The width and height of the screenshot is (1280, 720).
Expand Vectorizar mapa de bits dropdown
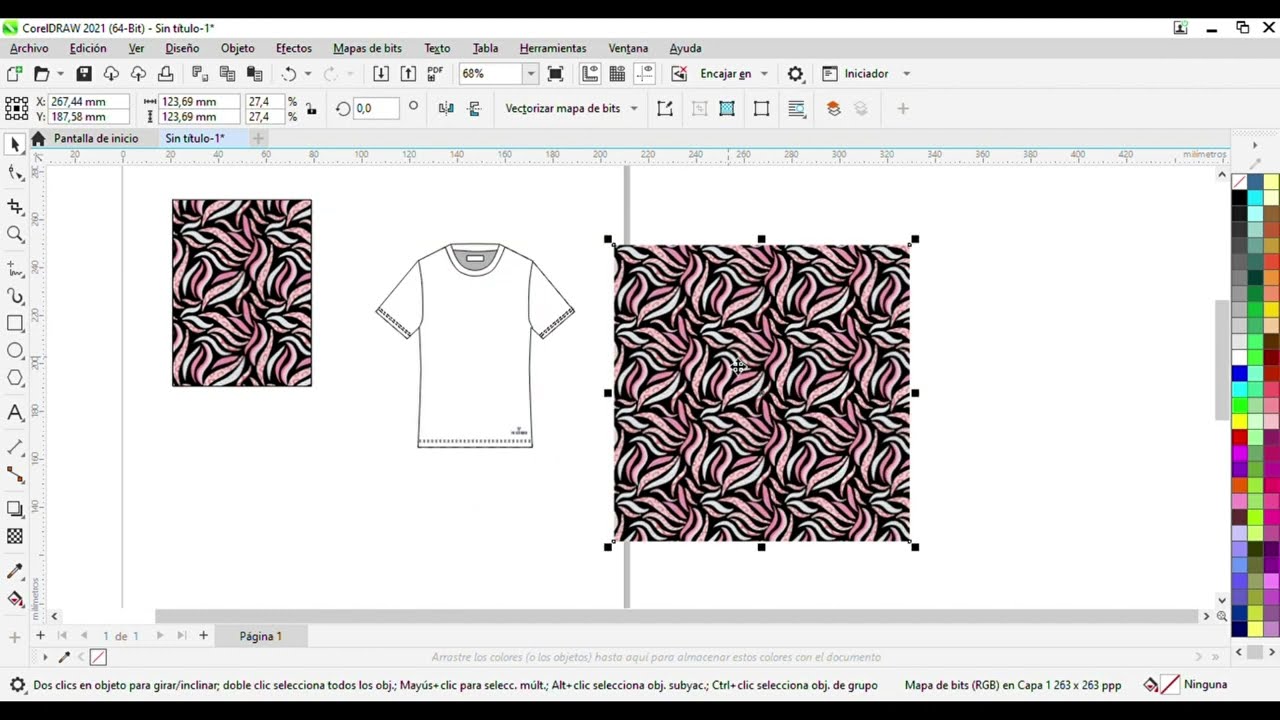(x=633, y=108)
